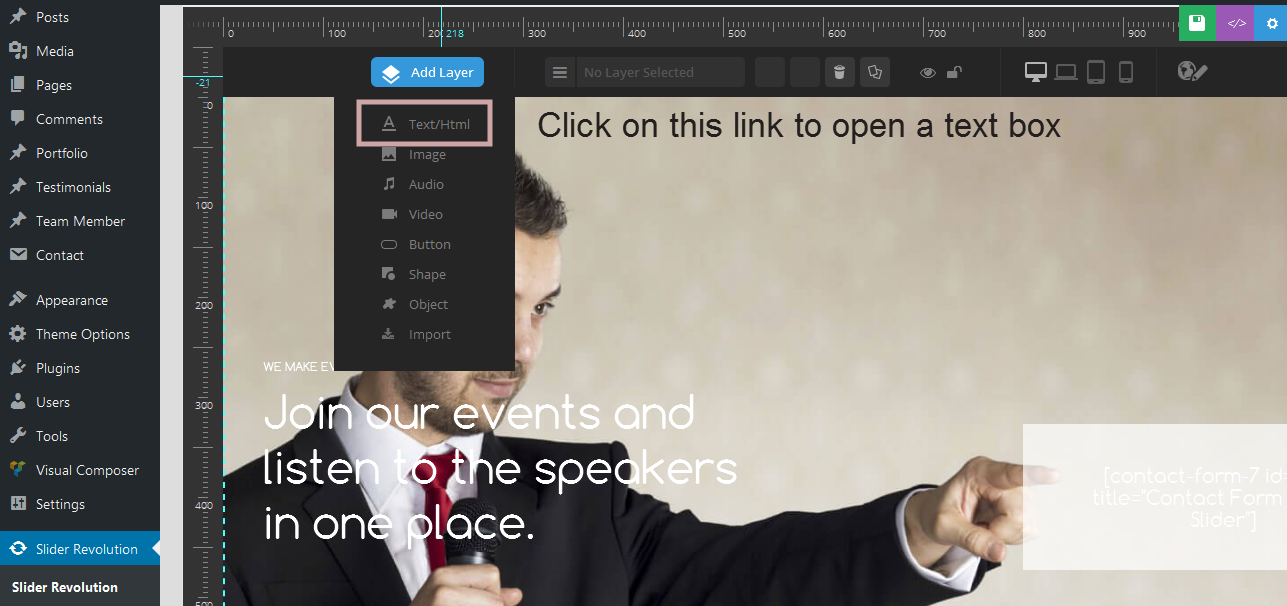Toggle layer visibility eye icon
Screen dimensions: 1287x606
928,72
